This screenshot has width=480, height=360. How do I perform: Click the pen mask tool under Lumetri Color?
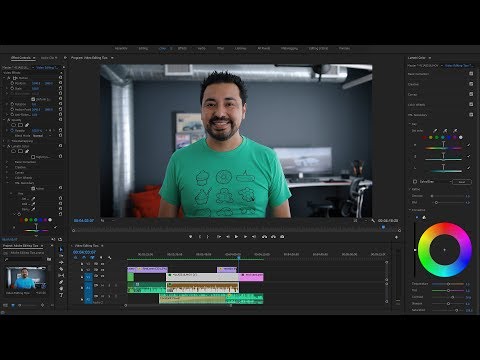[x=27, y=151]
